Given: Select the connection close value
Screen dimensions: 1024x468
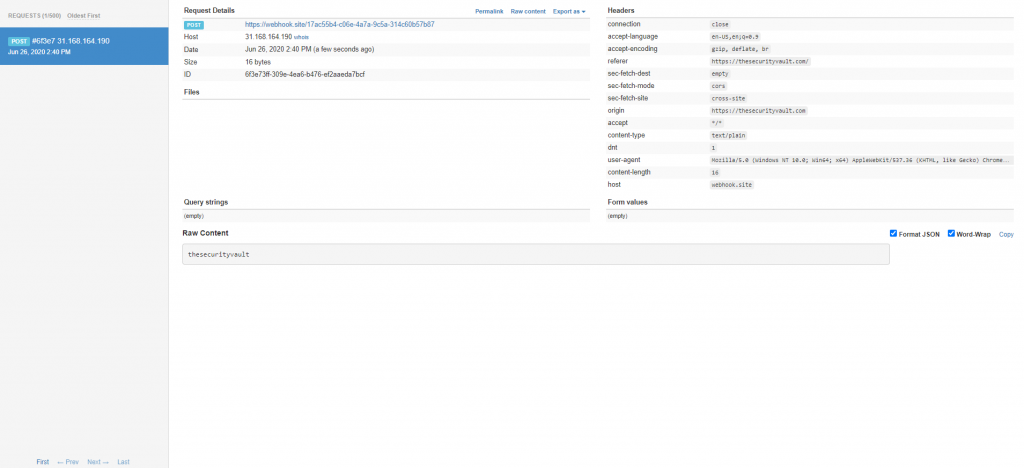Looking at the screenshot, I should click(720, 24).
